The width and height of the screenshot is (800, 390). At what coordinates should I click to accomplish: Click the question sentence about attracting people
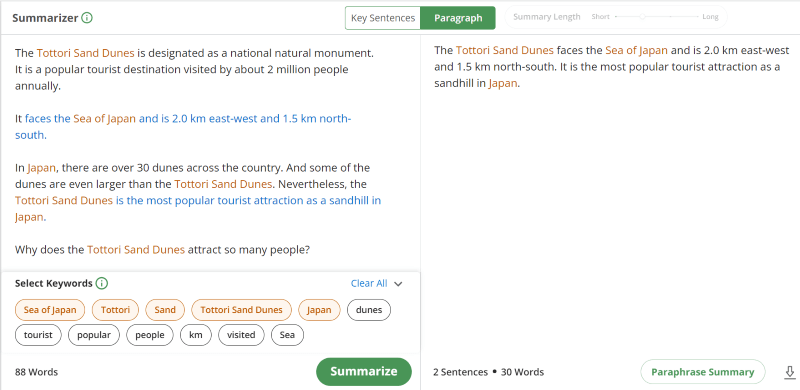coord(162,250)
